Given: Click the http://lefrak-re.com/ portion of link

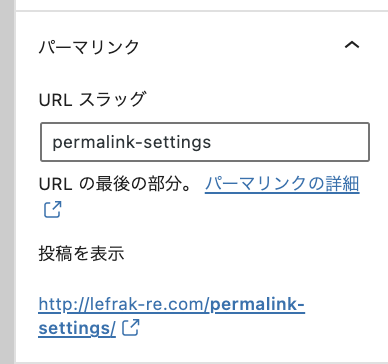Looking at the screenshot, I should tap(125, 304).
